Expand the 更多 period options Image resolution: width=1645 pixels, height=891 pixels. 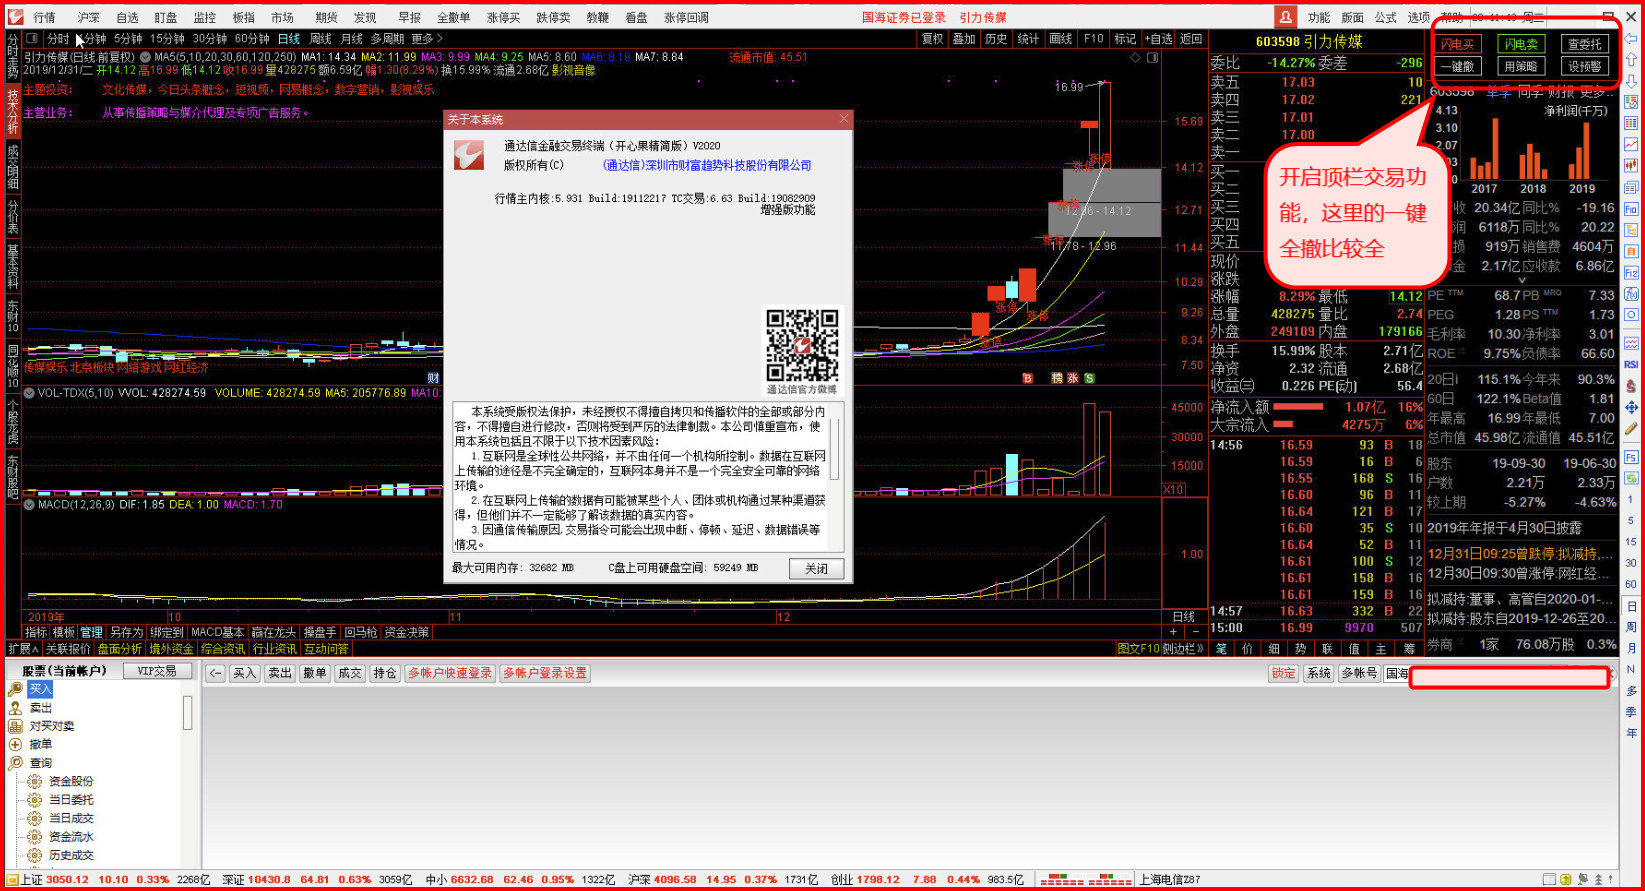(426, 39)
